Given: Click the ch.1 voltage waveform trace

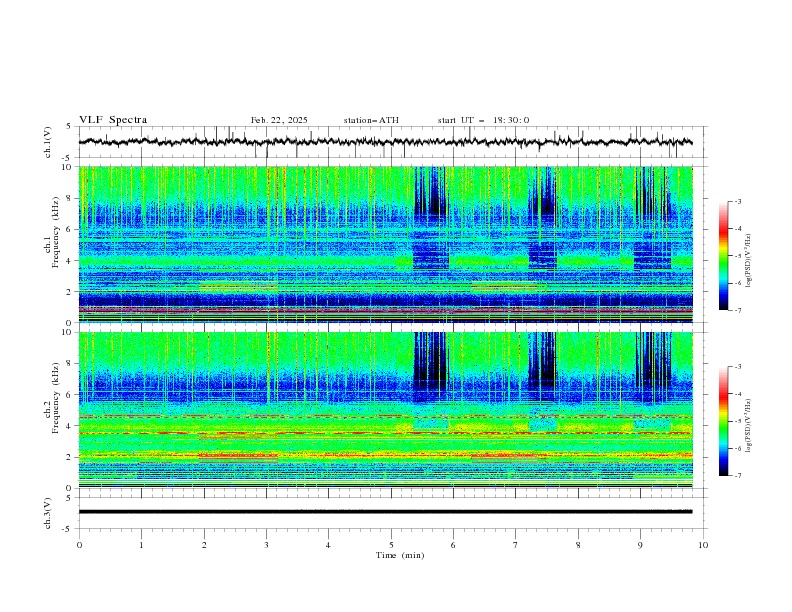Looking at the screenshot, I should [385, 142].
